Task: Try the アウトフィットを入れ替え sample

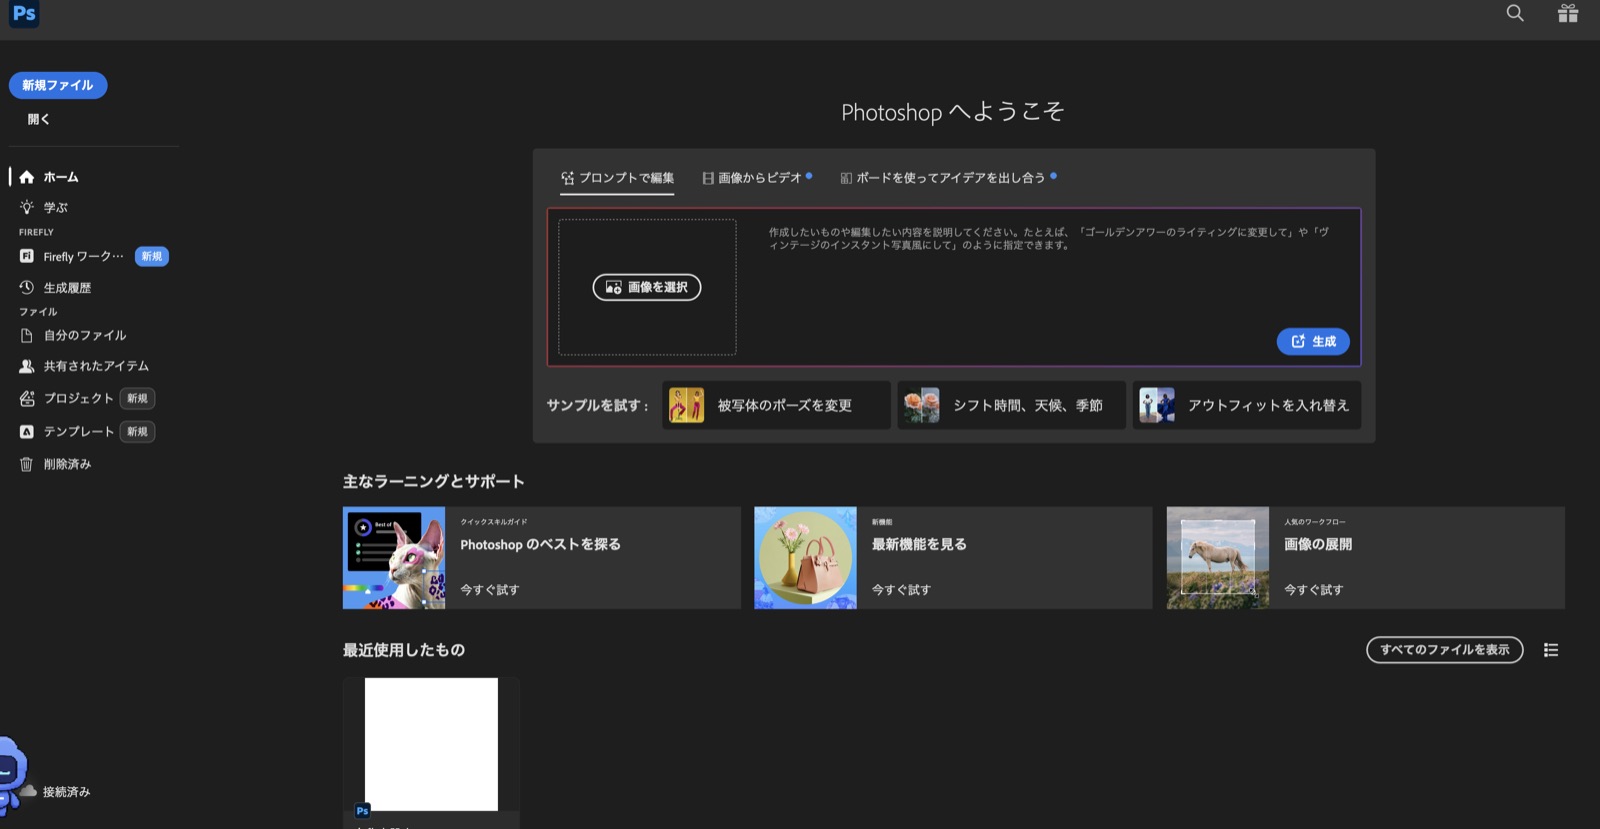Action: pos(1246,405)
